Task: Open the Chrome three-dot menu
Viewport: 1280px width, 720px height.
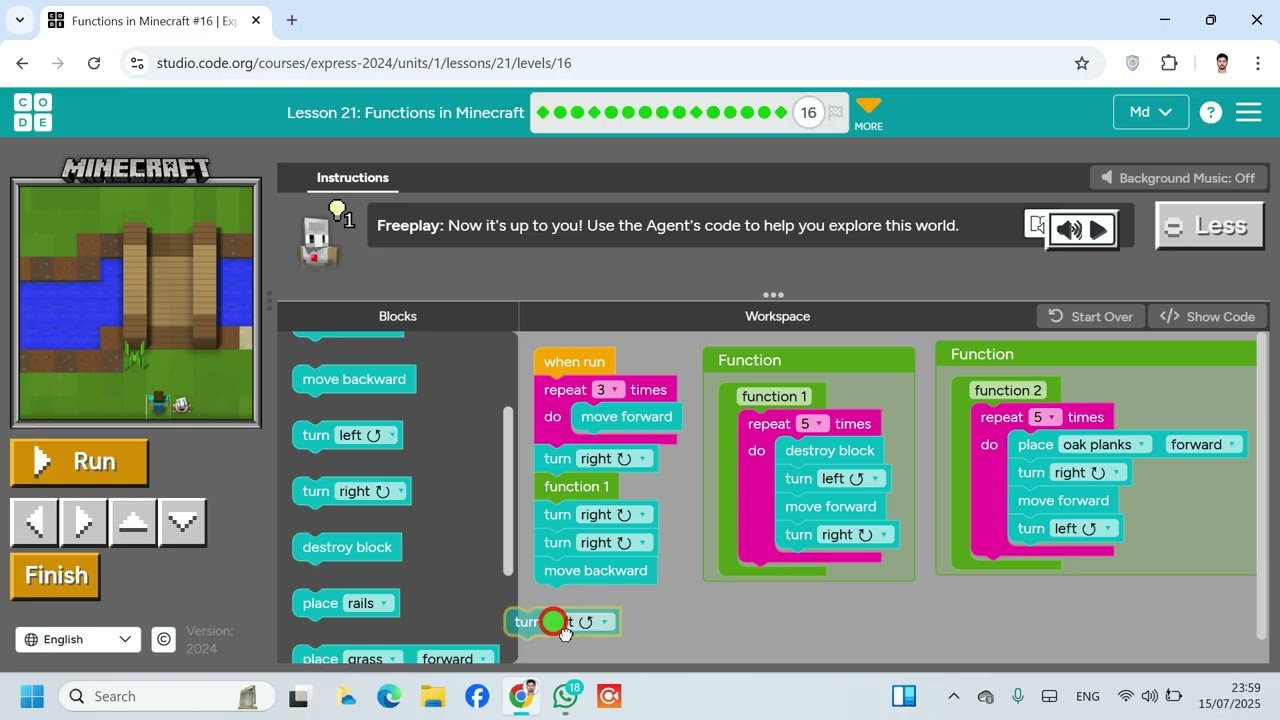Action: (1257, 63)
